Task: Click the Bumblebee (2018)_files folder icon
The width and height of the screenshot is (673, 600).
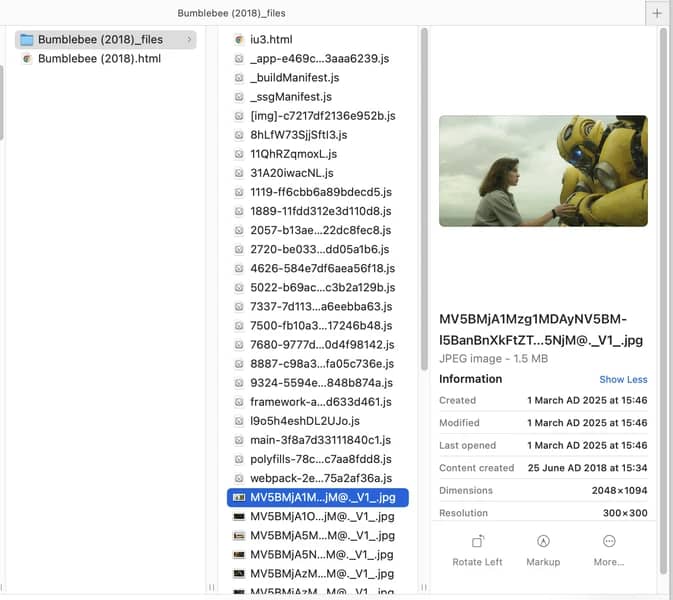Action: 27,39
